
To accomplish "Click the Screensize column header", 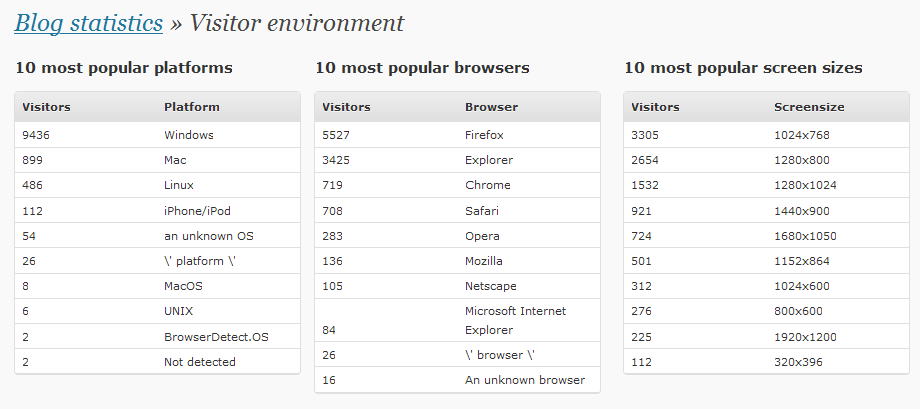I will (809, 107).
